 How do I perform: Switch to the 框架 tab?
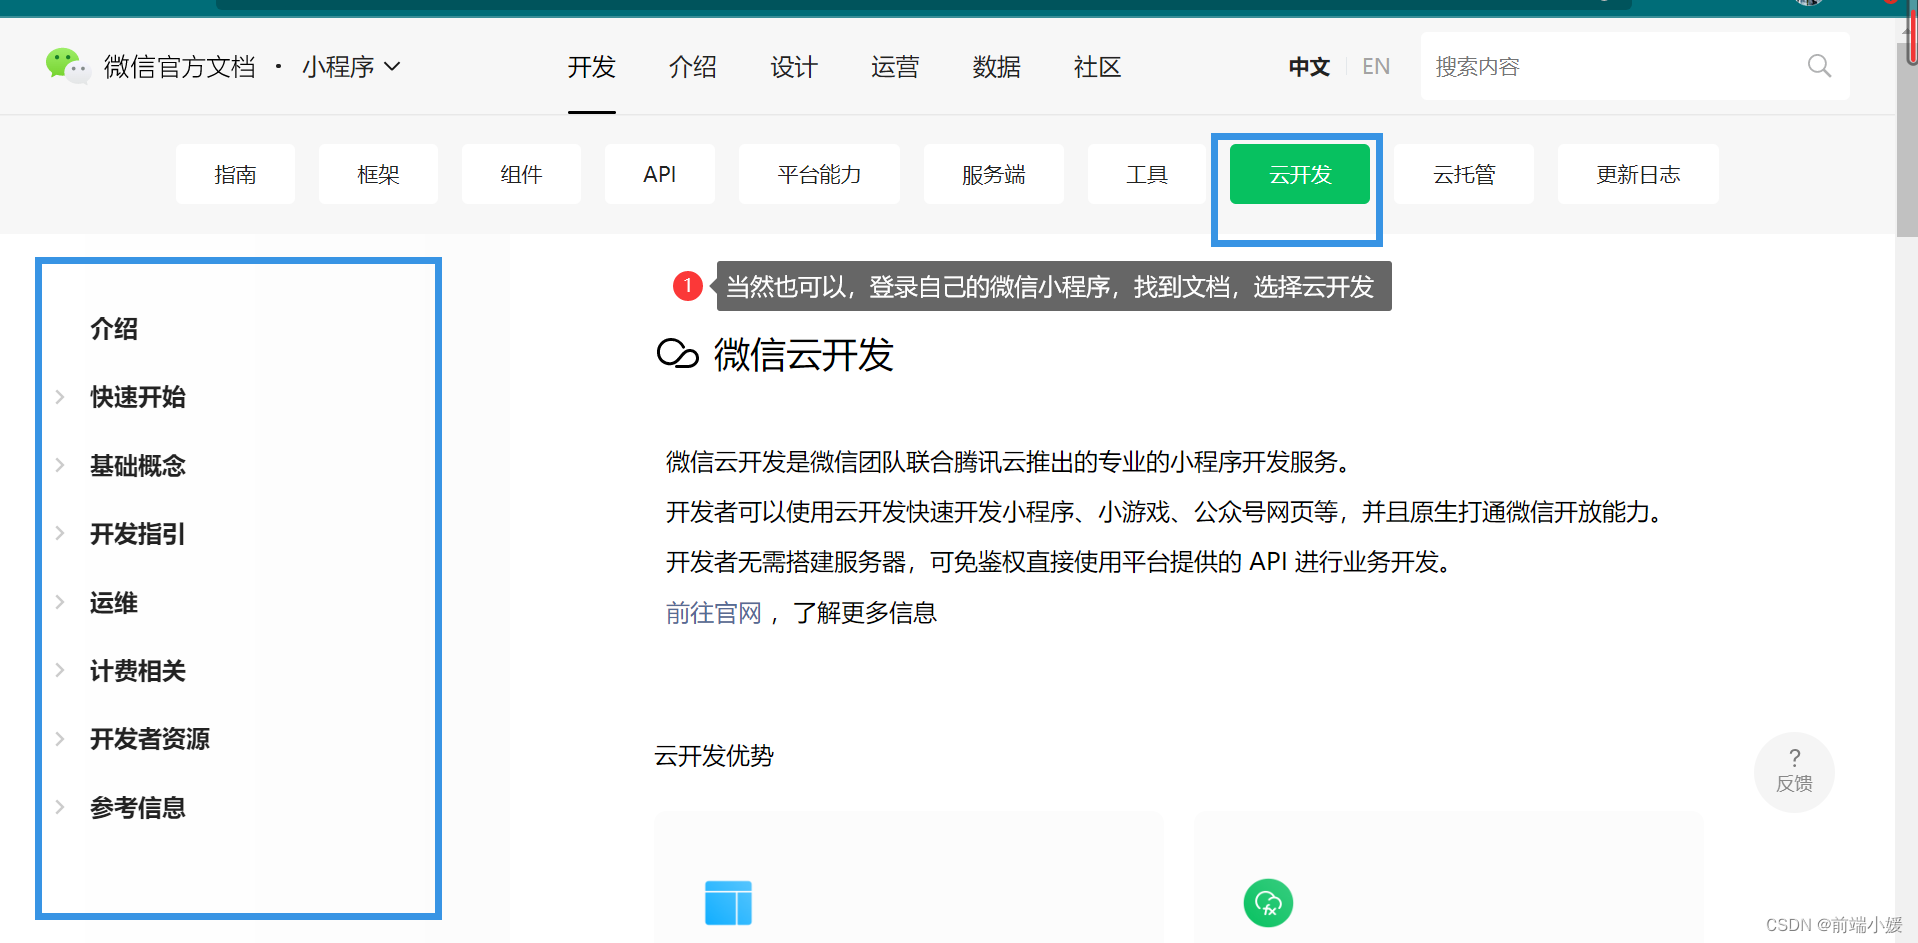pyautogui.click(x=378, y=174)
